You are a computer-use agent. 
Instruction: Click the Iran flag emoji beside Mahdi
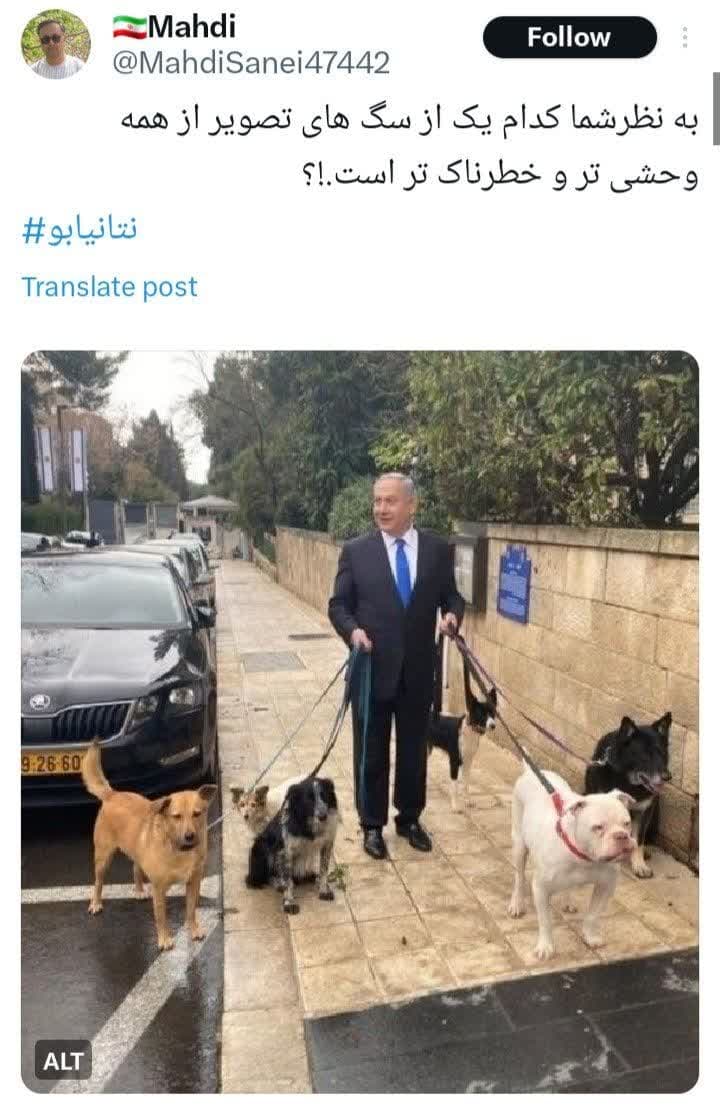[x=130, y=27]
